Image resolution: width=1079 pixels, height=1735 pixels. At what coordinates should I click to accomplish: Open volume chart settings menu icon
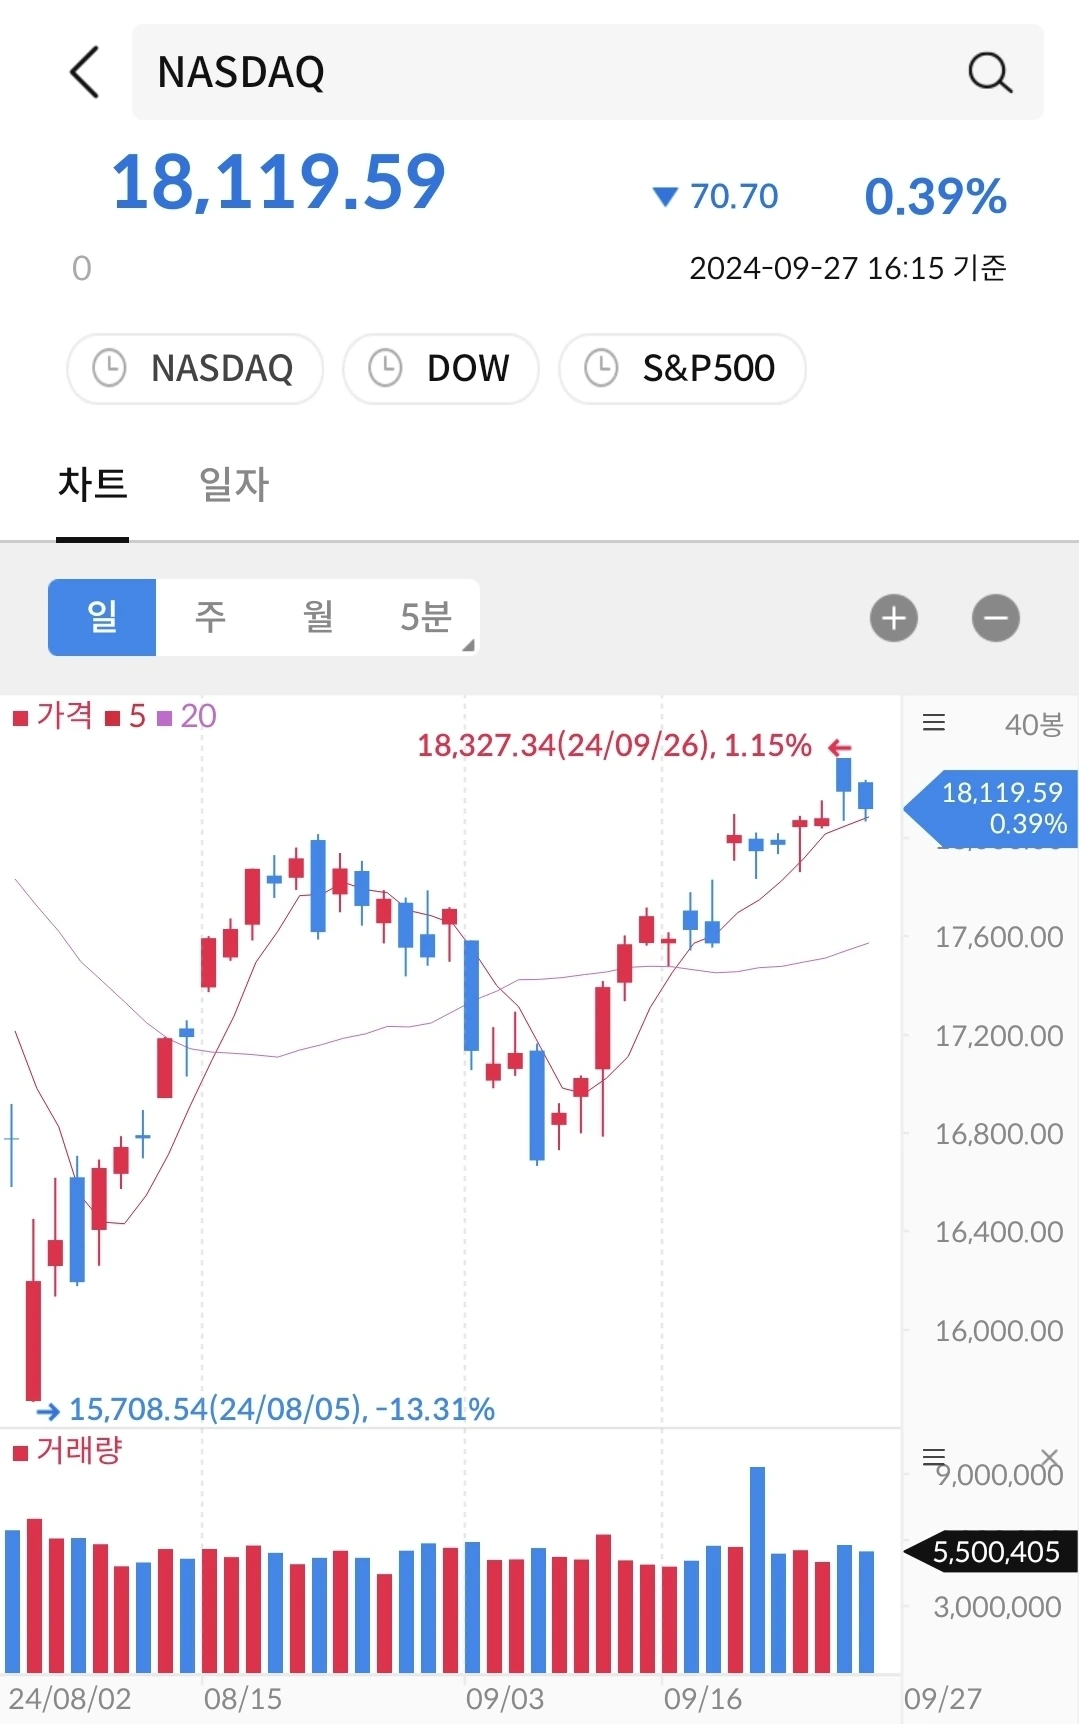coord(934,1456)
